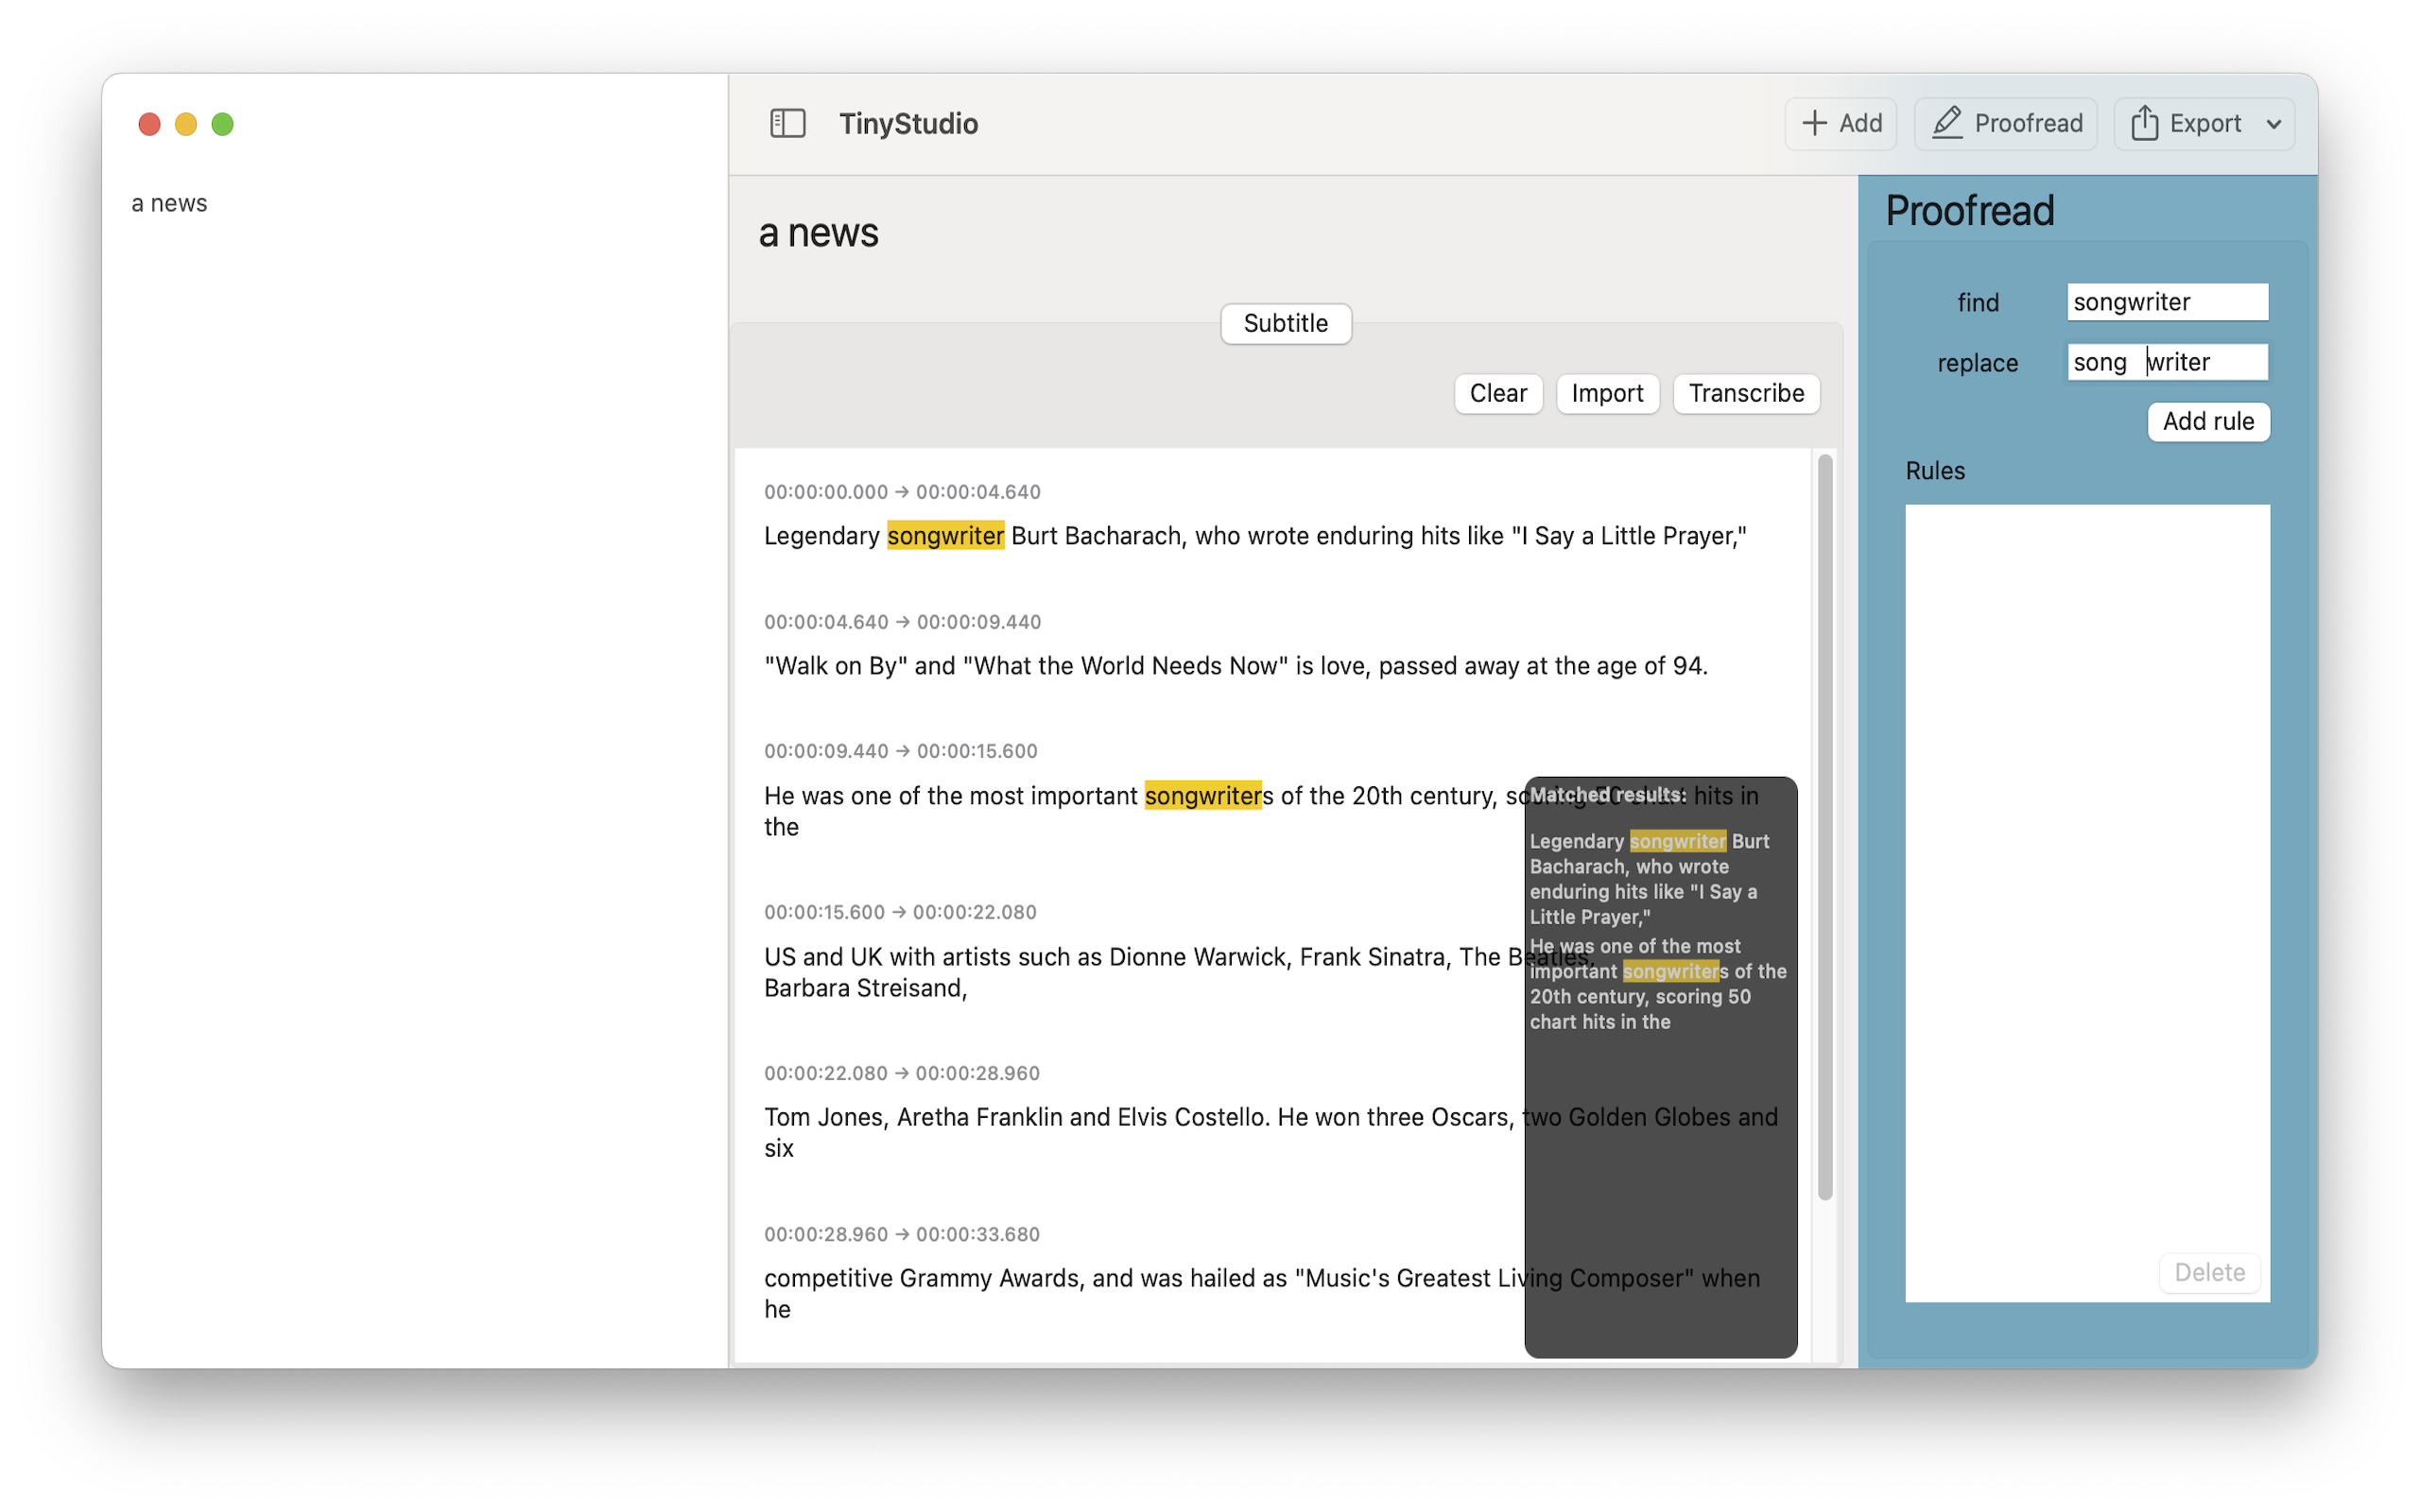
Task: Click the Export share icon
Action: [x=2143, y=123]
